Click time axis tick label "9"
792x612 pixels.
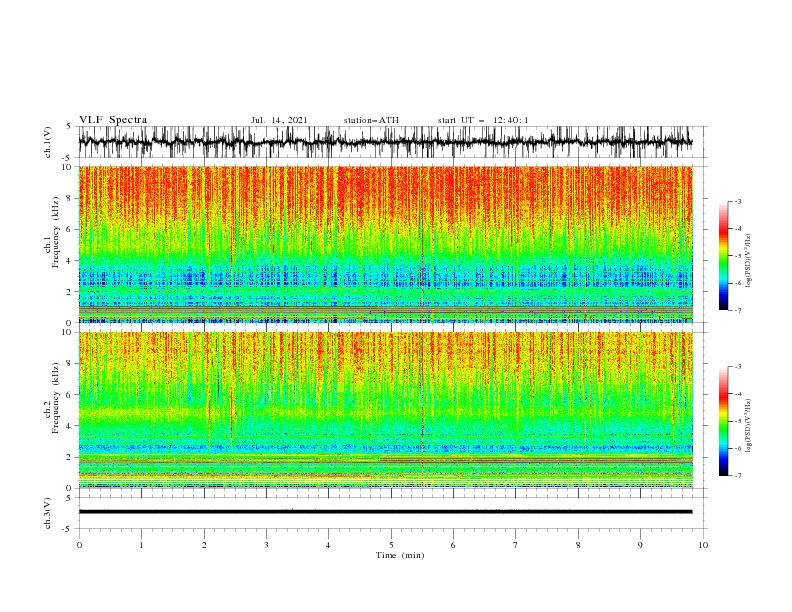[640, 545]
